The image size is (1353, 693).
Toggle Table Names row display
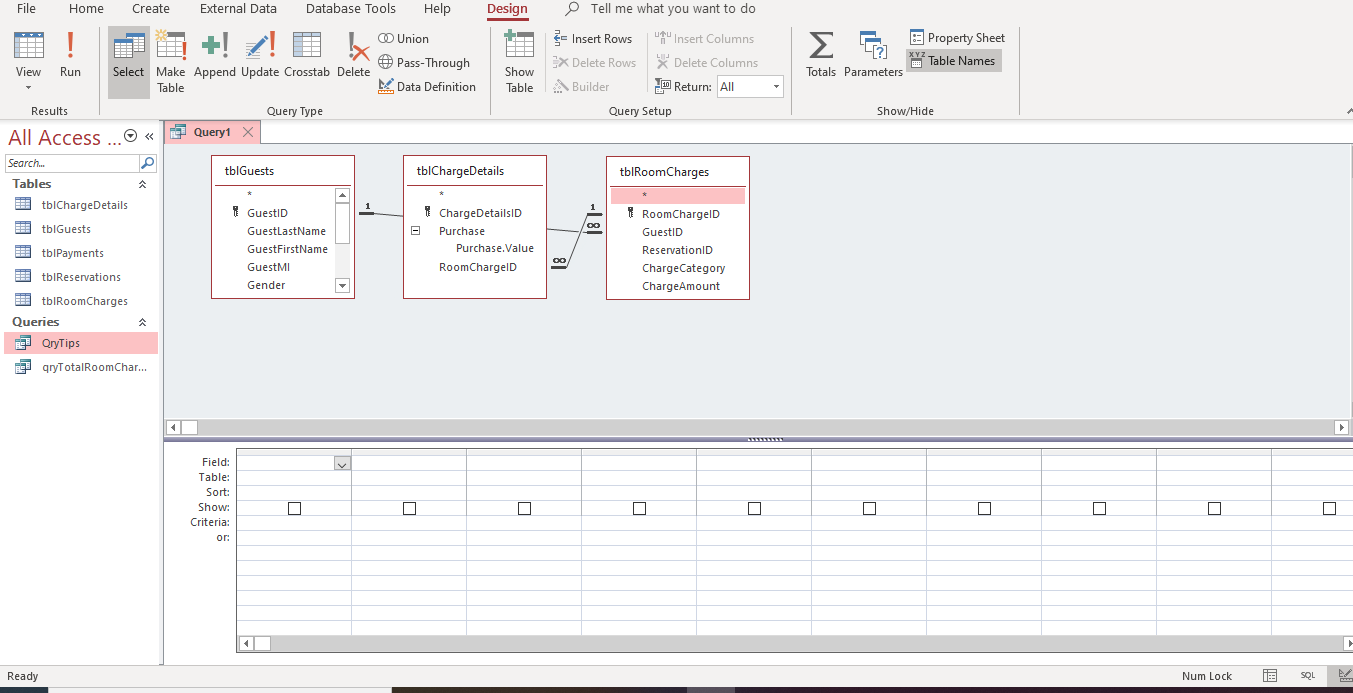pos(953,60)
